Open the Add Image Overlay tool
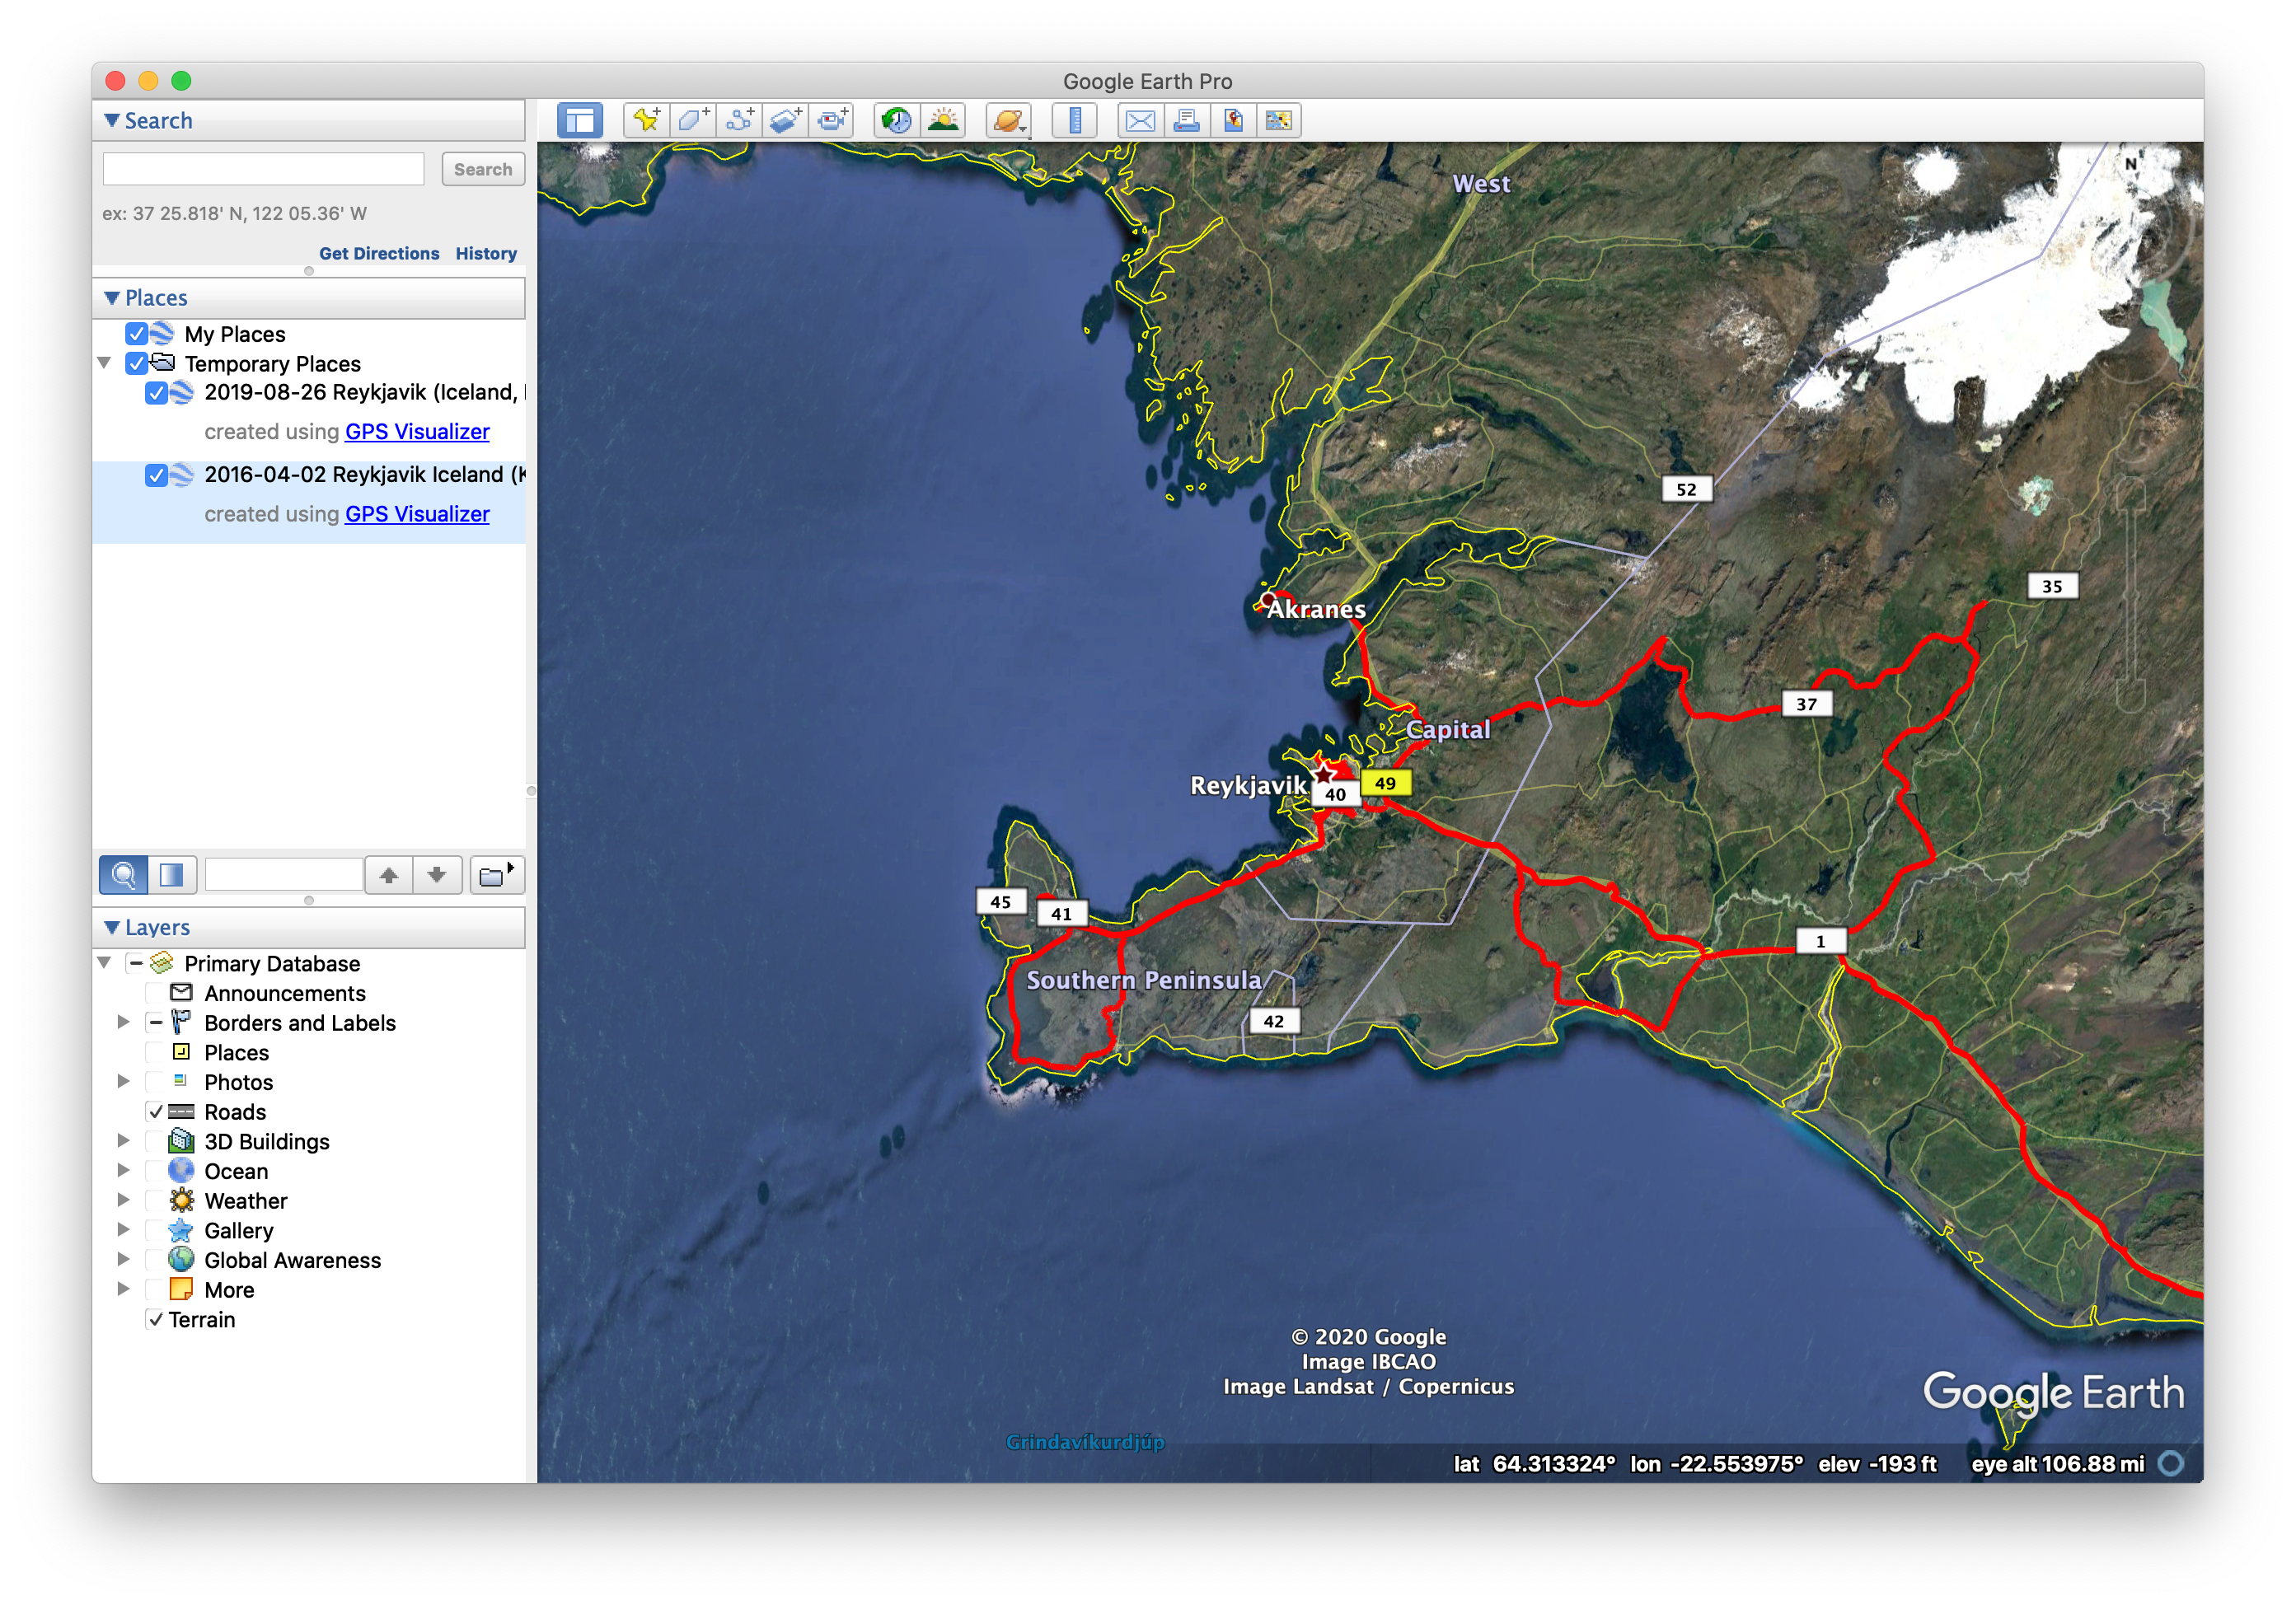The image size is (2296, 1605). [x=786, y=120]
